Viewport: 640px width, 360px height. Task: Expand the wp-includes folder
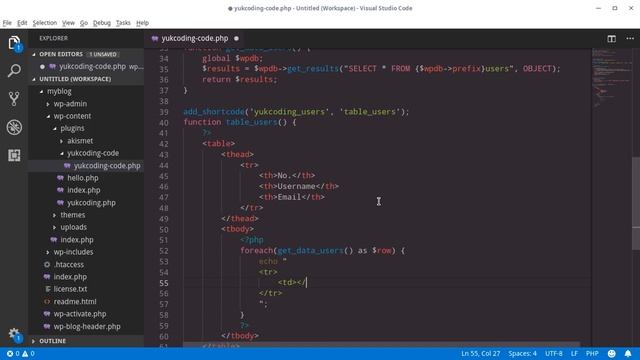(48, 252)
